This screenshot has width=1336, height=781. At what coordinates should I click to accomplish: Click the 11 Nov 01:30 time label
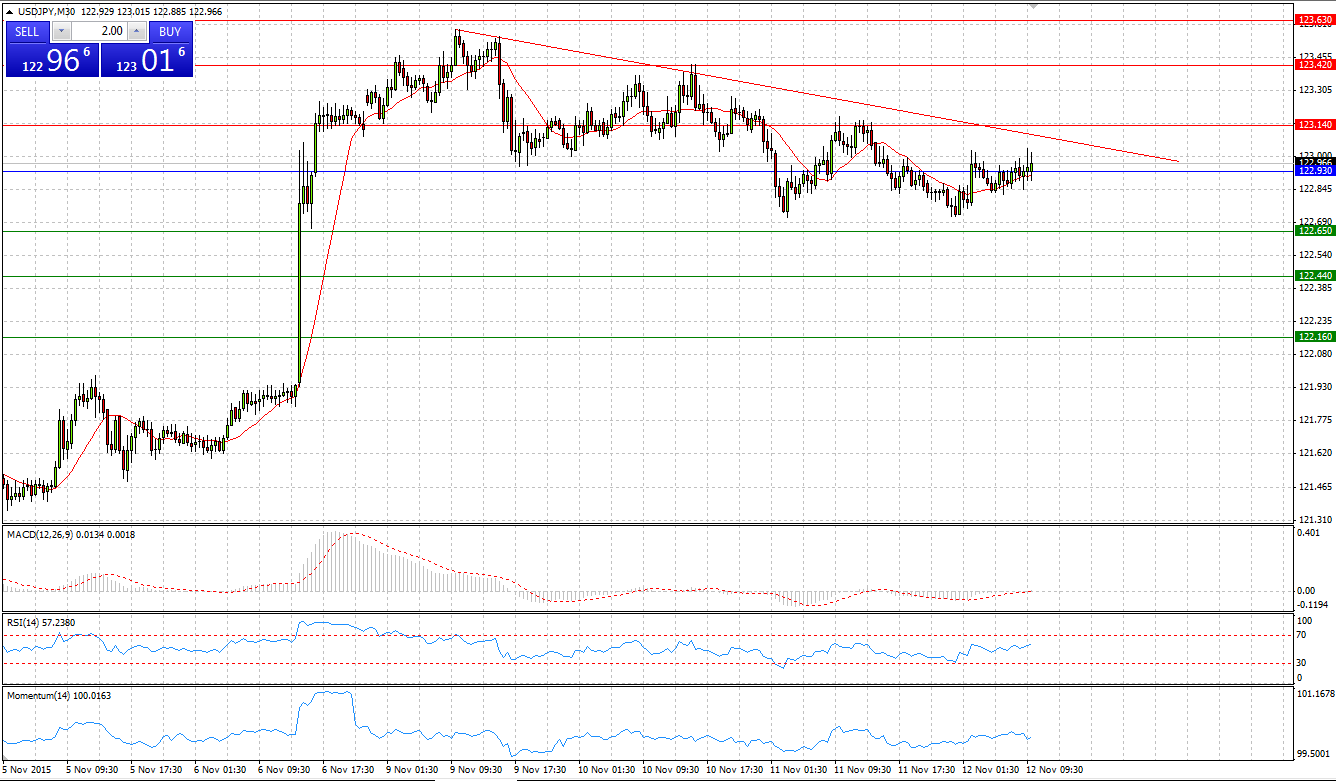[x=797, y=770]
